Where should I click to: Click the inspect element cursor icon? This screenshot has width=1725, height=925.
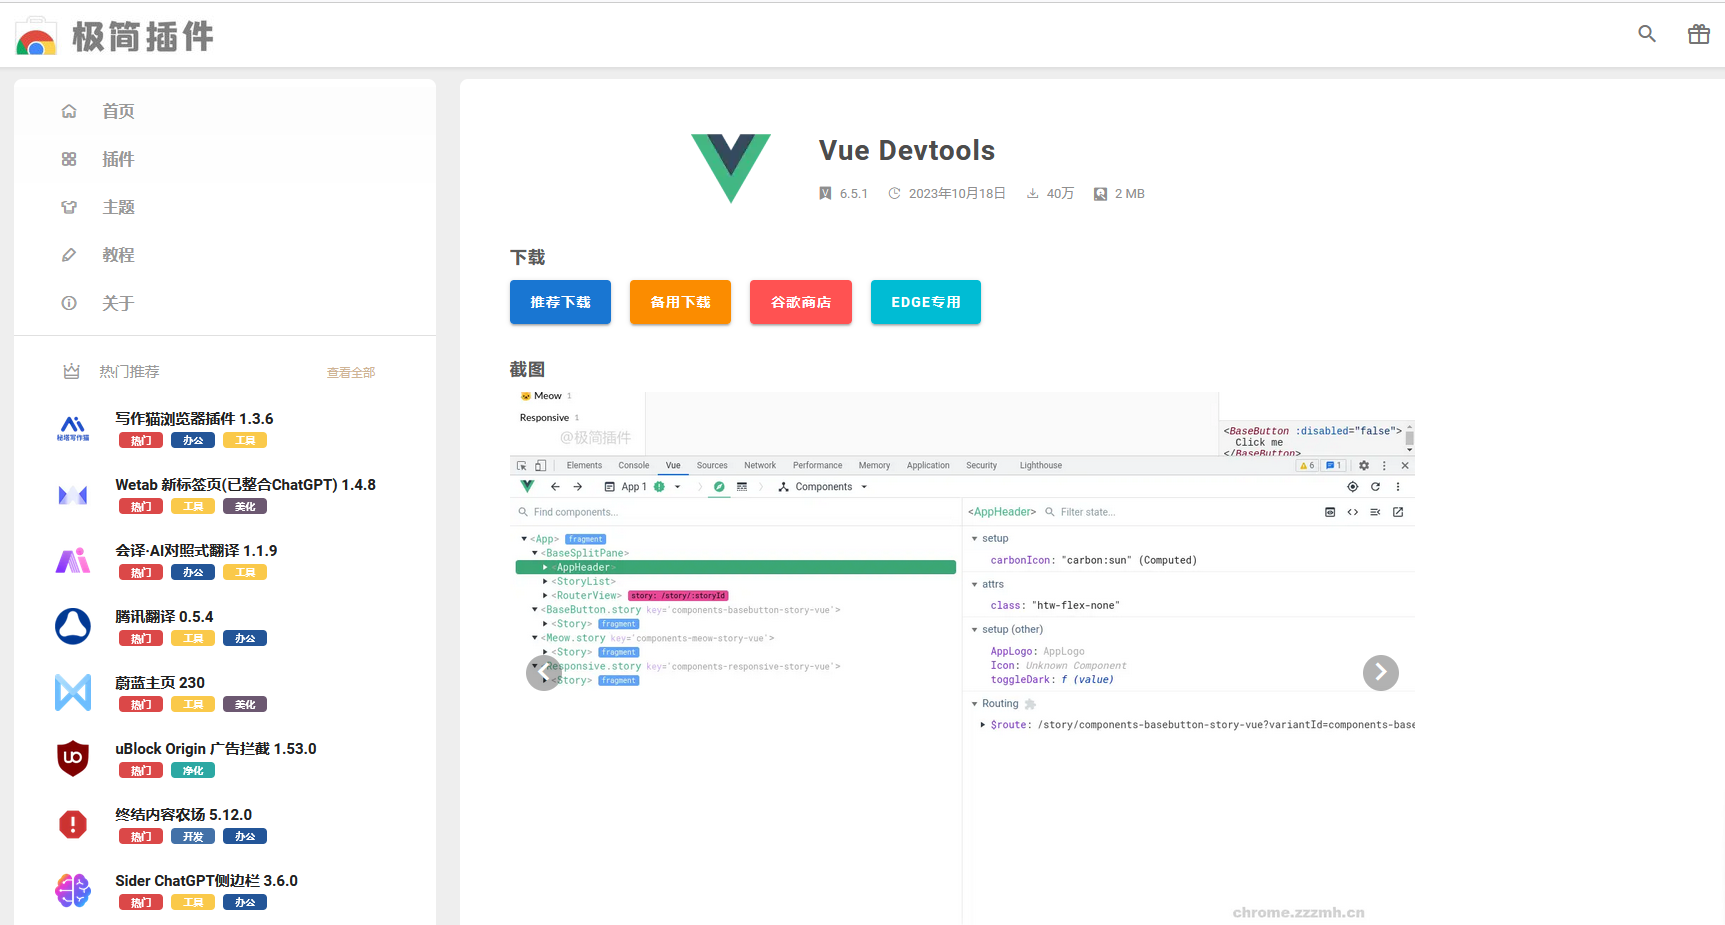(522, 465)
